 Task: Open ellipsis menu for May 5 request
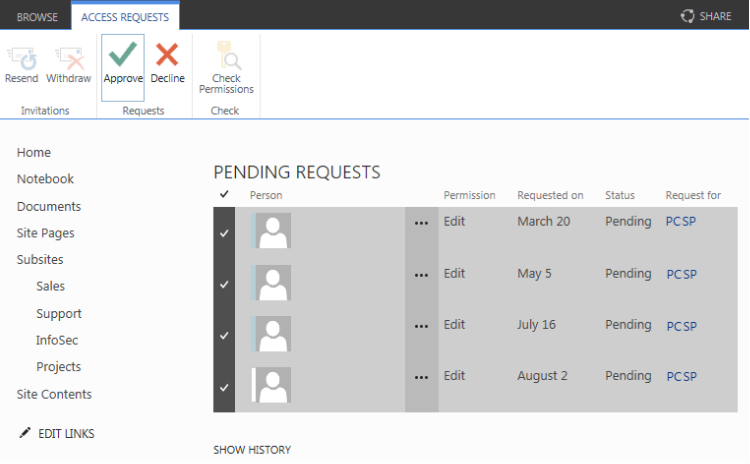421,276
